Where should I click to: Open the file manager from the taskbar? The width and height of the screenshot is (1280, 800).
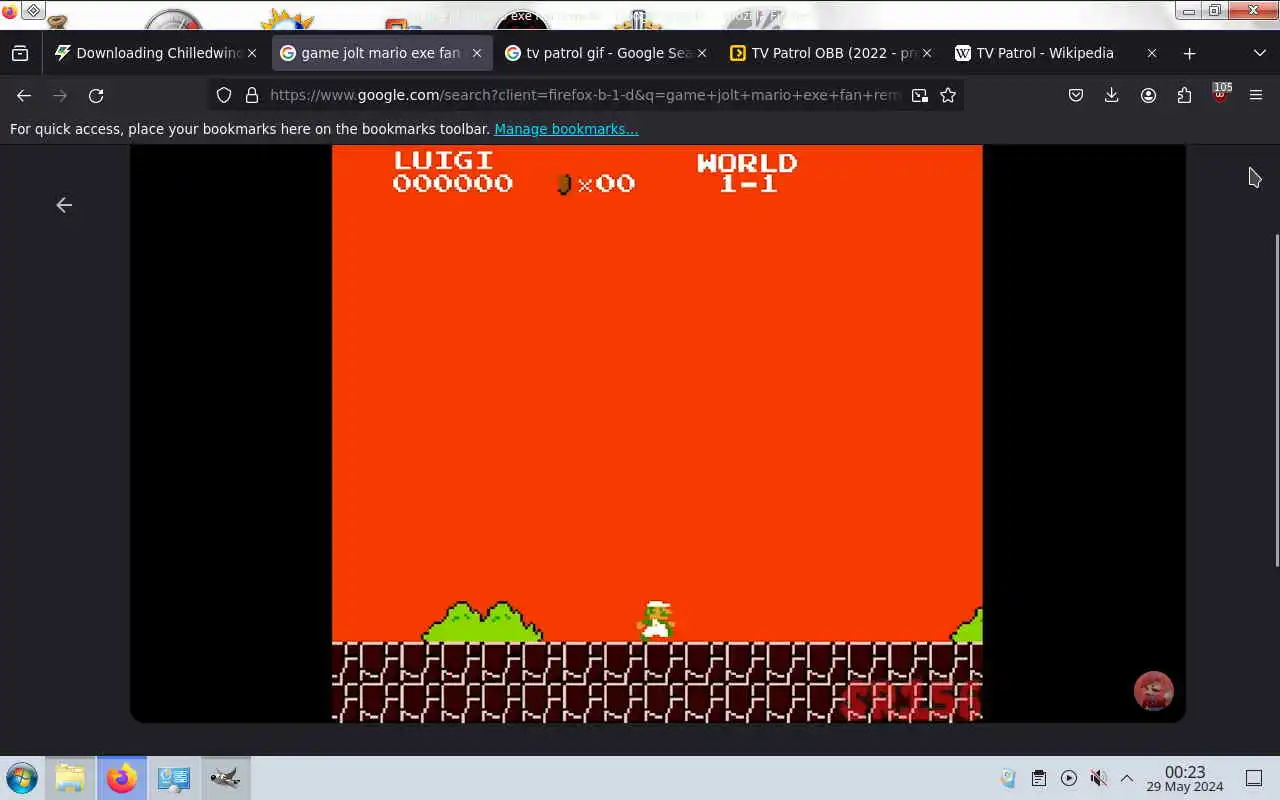pos(70,778)
